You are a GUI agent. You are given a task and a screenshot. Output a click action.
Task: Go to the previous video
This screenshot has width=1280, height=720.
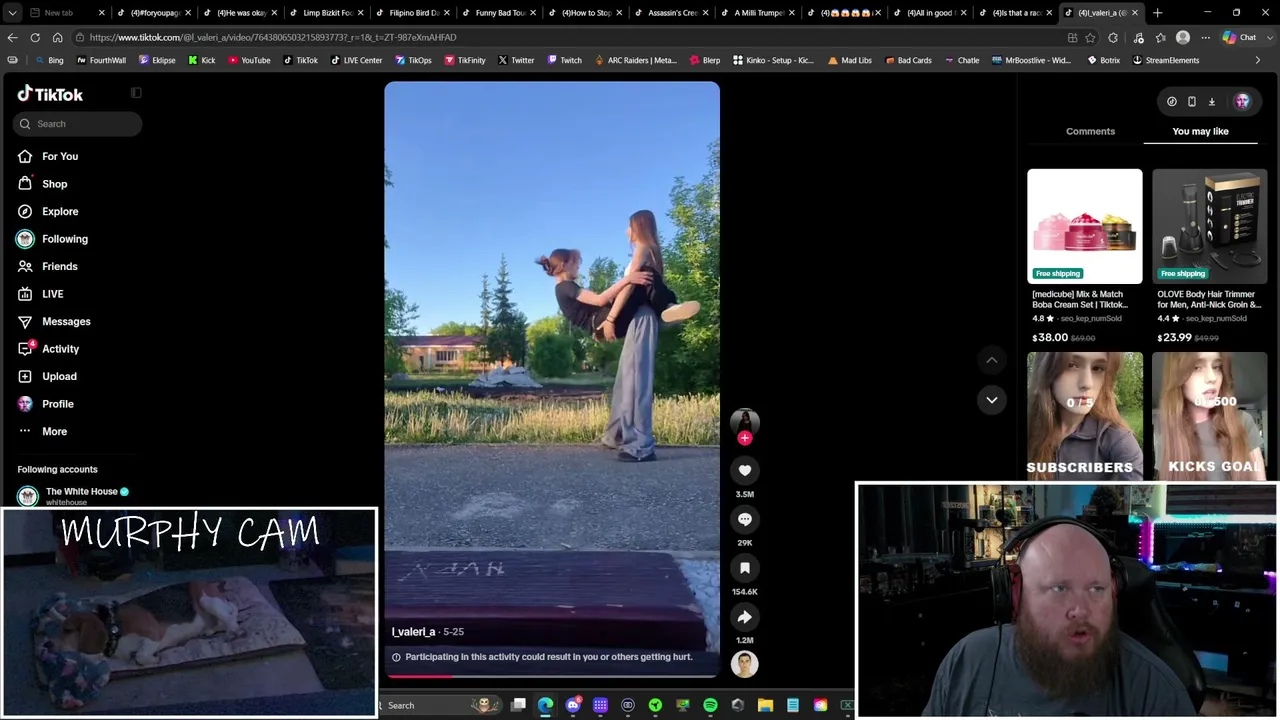992,360
